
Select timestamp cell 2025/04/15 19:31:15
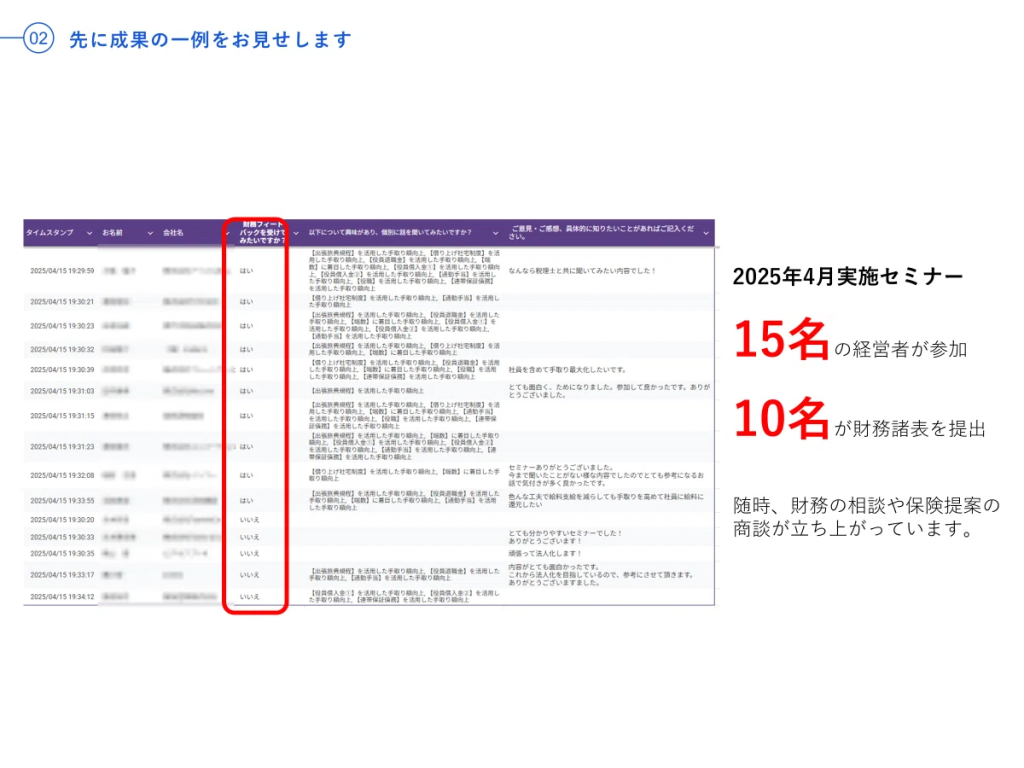[x=62, y=416]
